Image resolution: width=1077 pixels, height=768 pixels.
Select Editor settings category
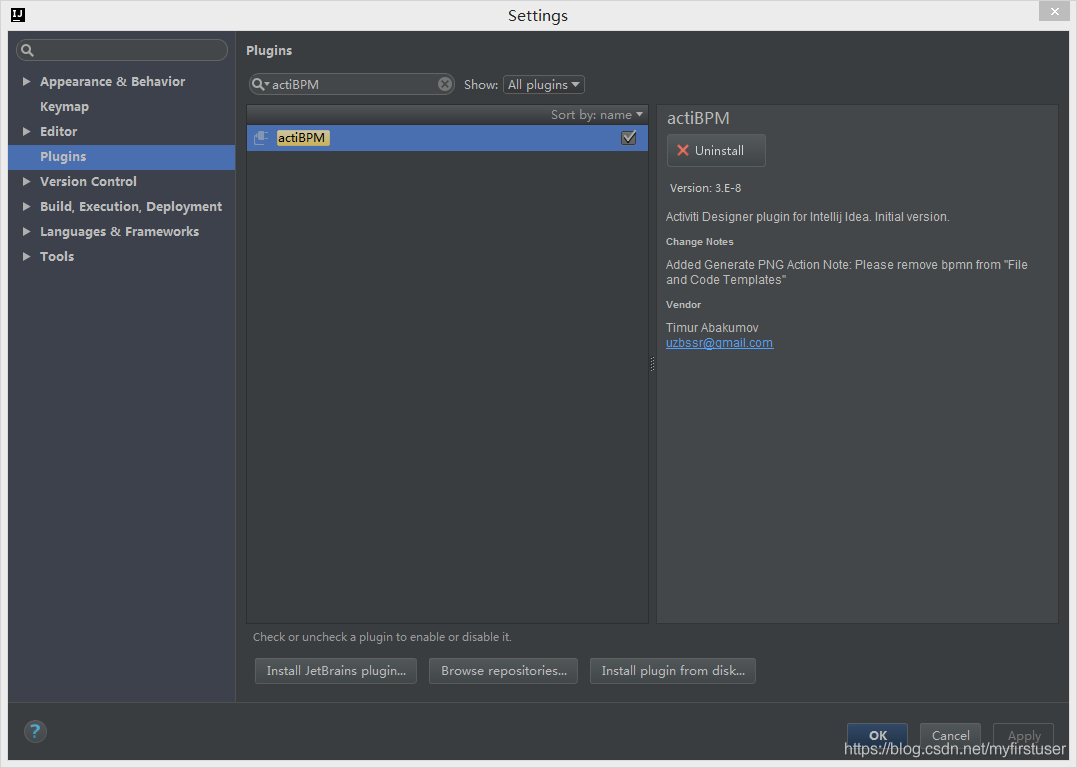click(58, 131)
